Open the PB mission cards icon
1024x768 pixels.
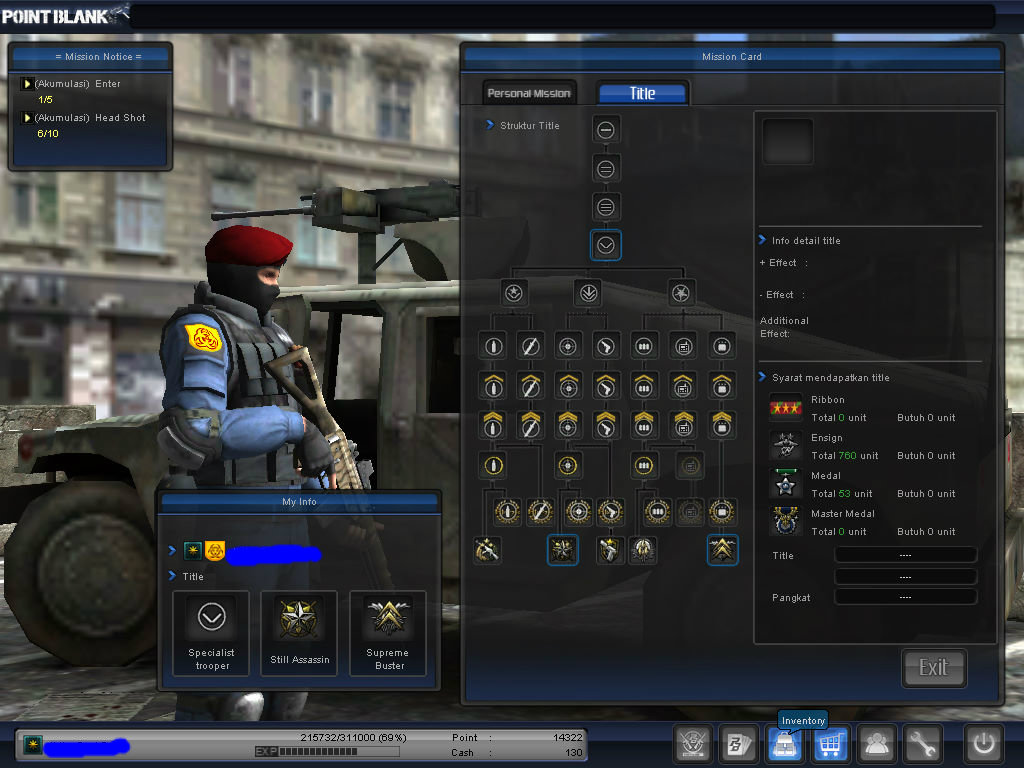(738, 744)
